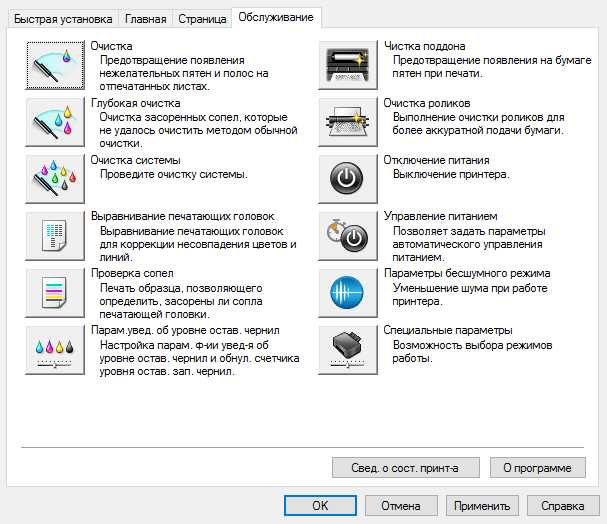Open help via Справка button
Viewport: 607px width, 524px height.
563,505
